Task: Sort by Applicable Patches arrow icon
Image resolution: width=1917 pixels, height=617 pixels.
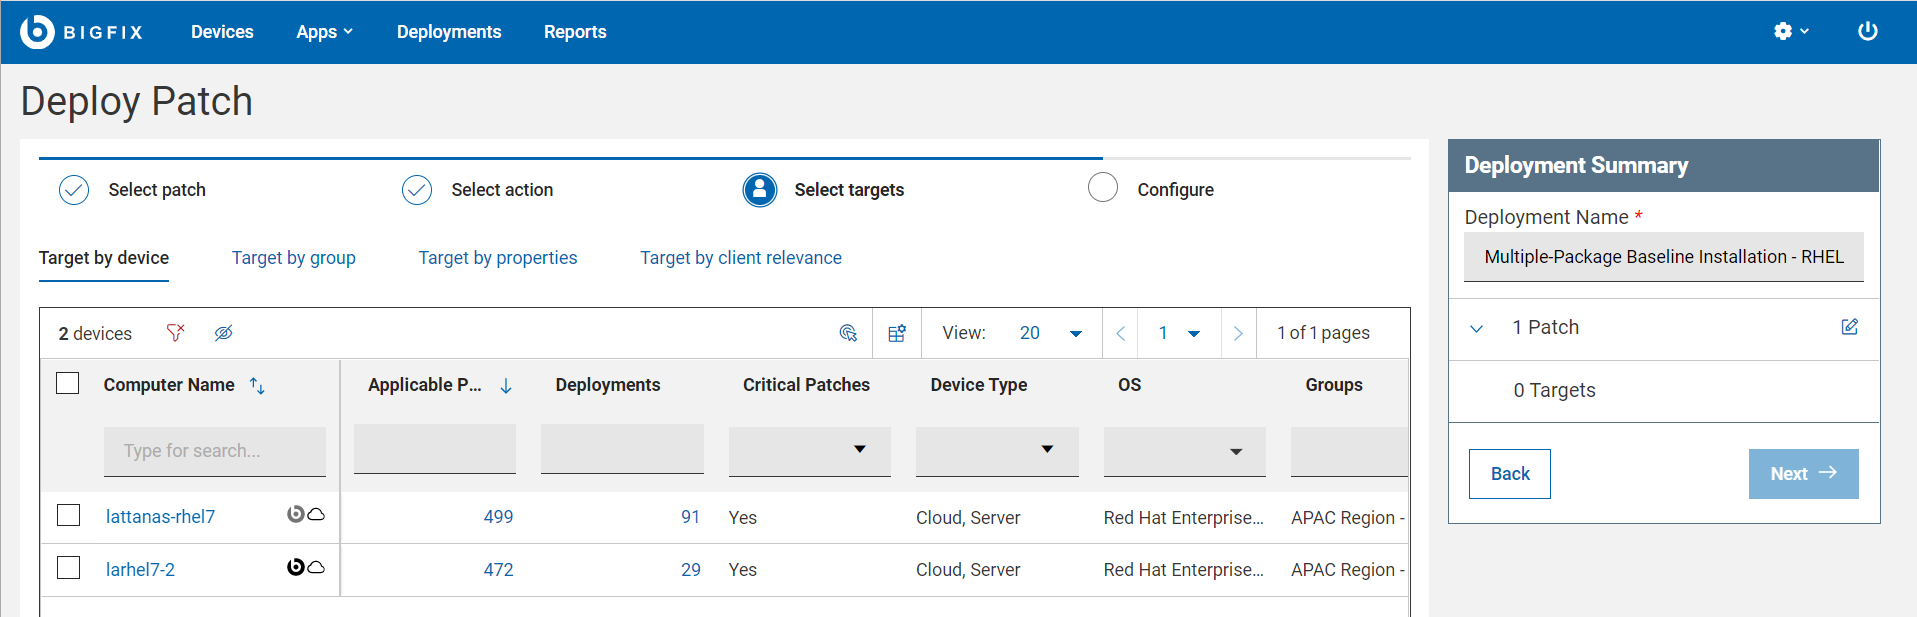Action: coord(506,386)
